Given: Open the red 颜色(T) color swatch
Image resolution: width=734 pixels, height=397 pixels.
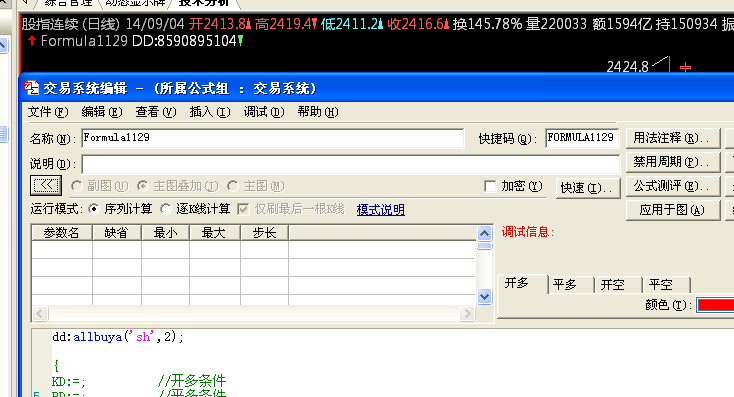Looking at the screenshot, I should click(715, 305).
